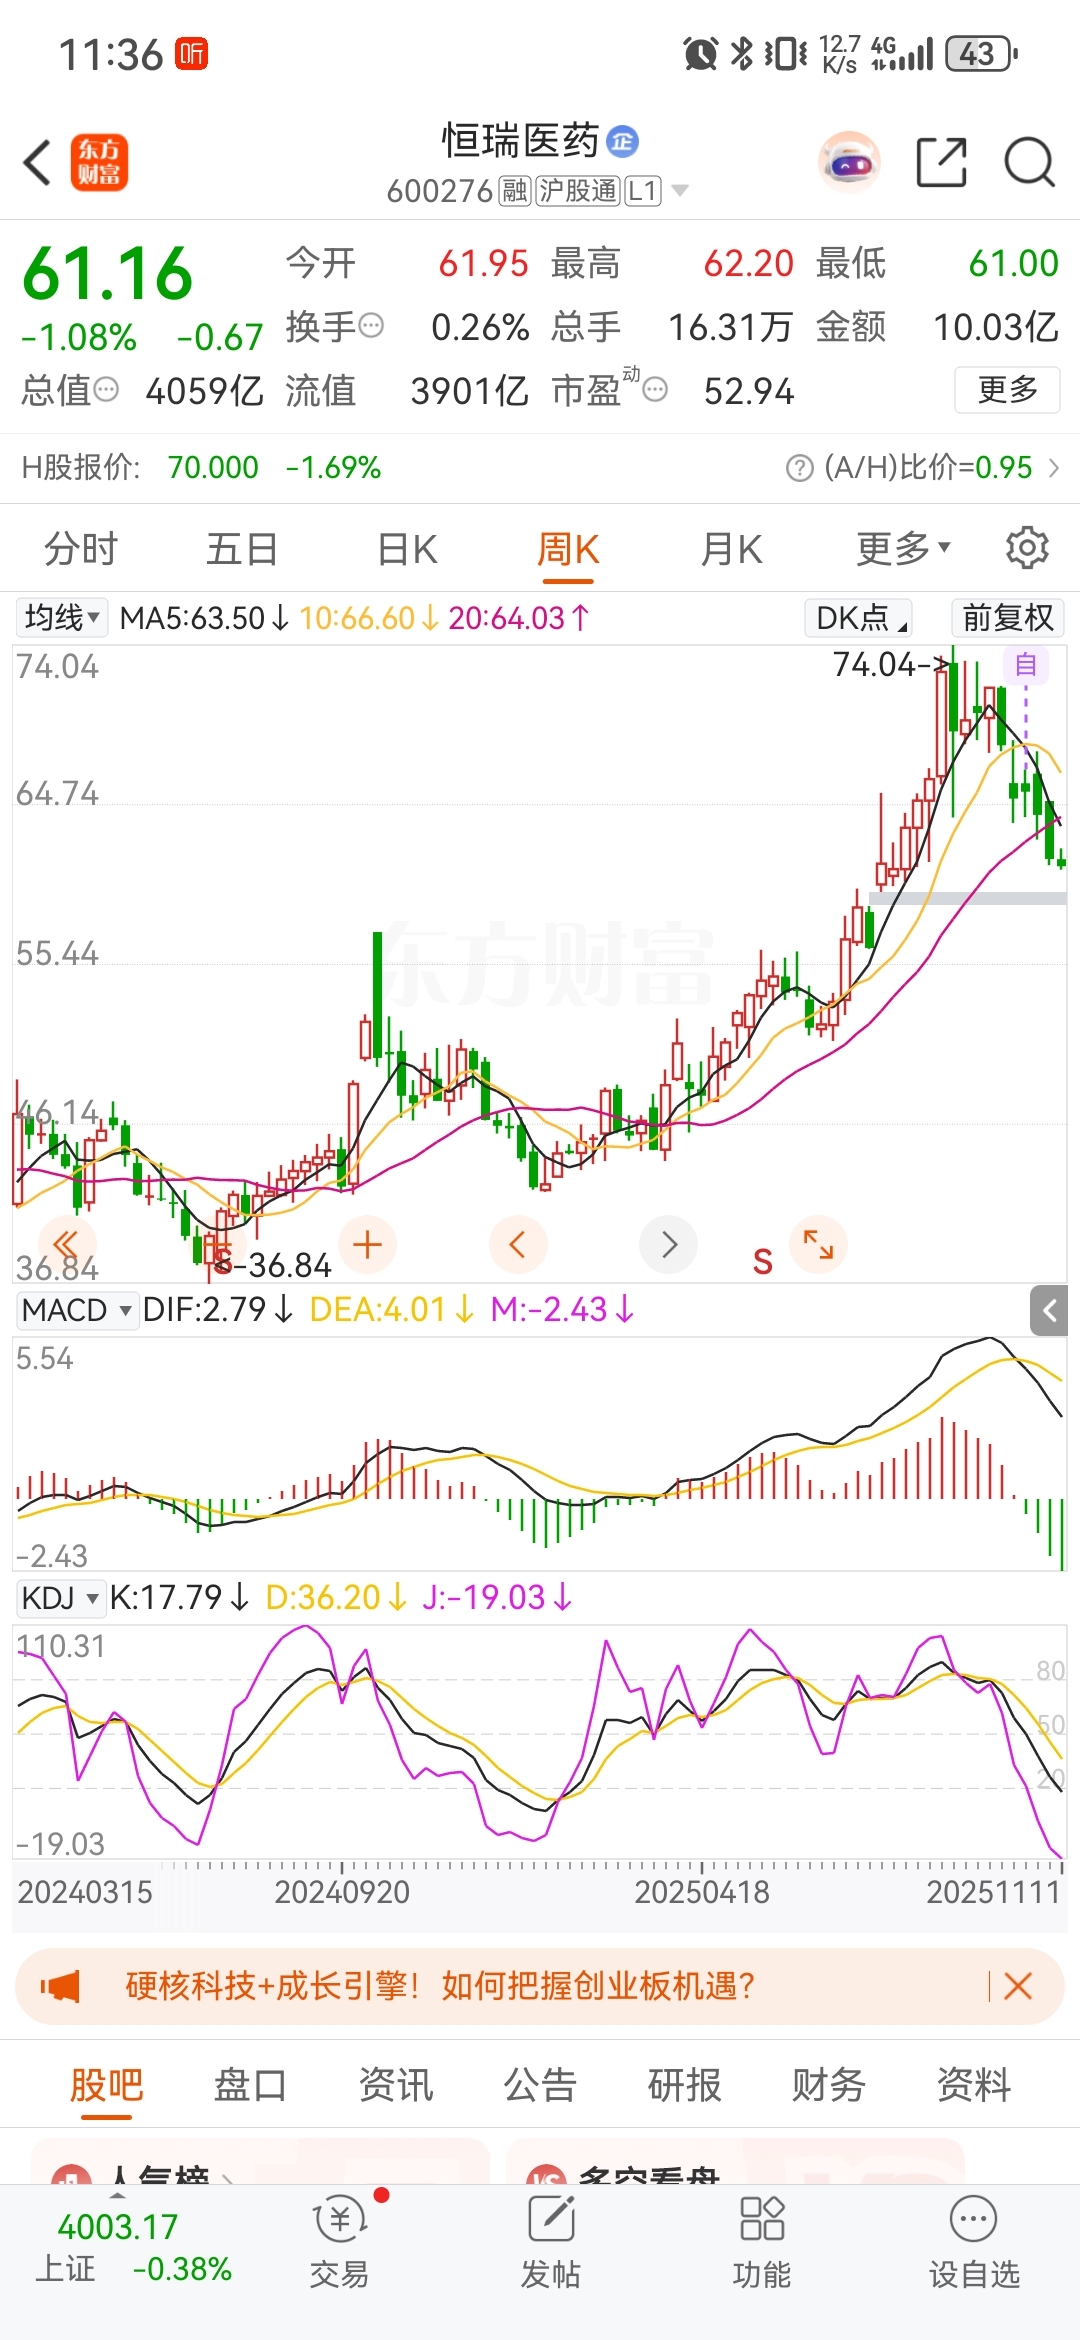Collapse side panel arrow beside MACD
The image size is (1080, 2340).
click(1049, 1311)
